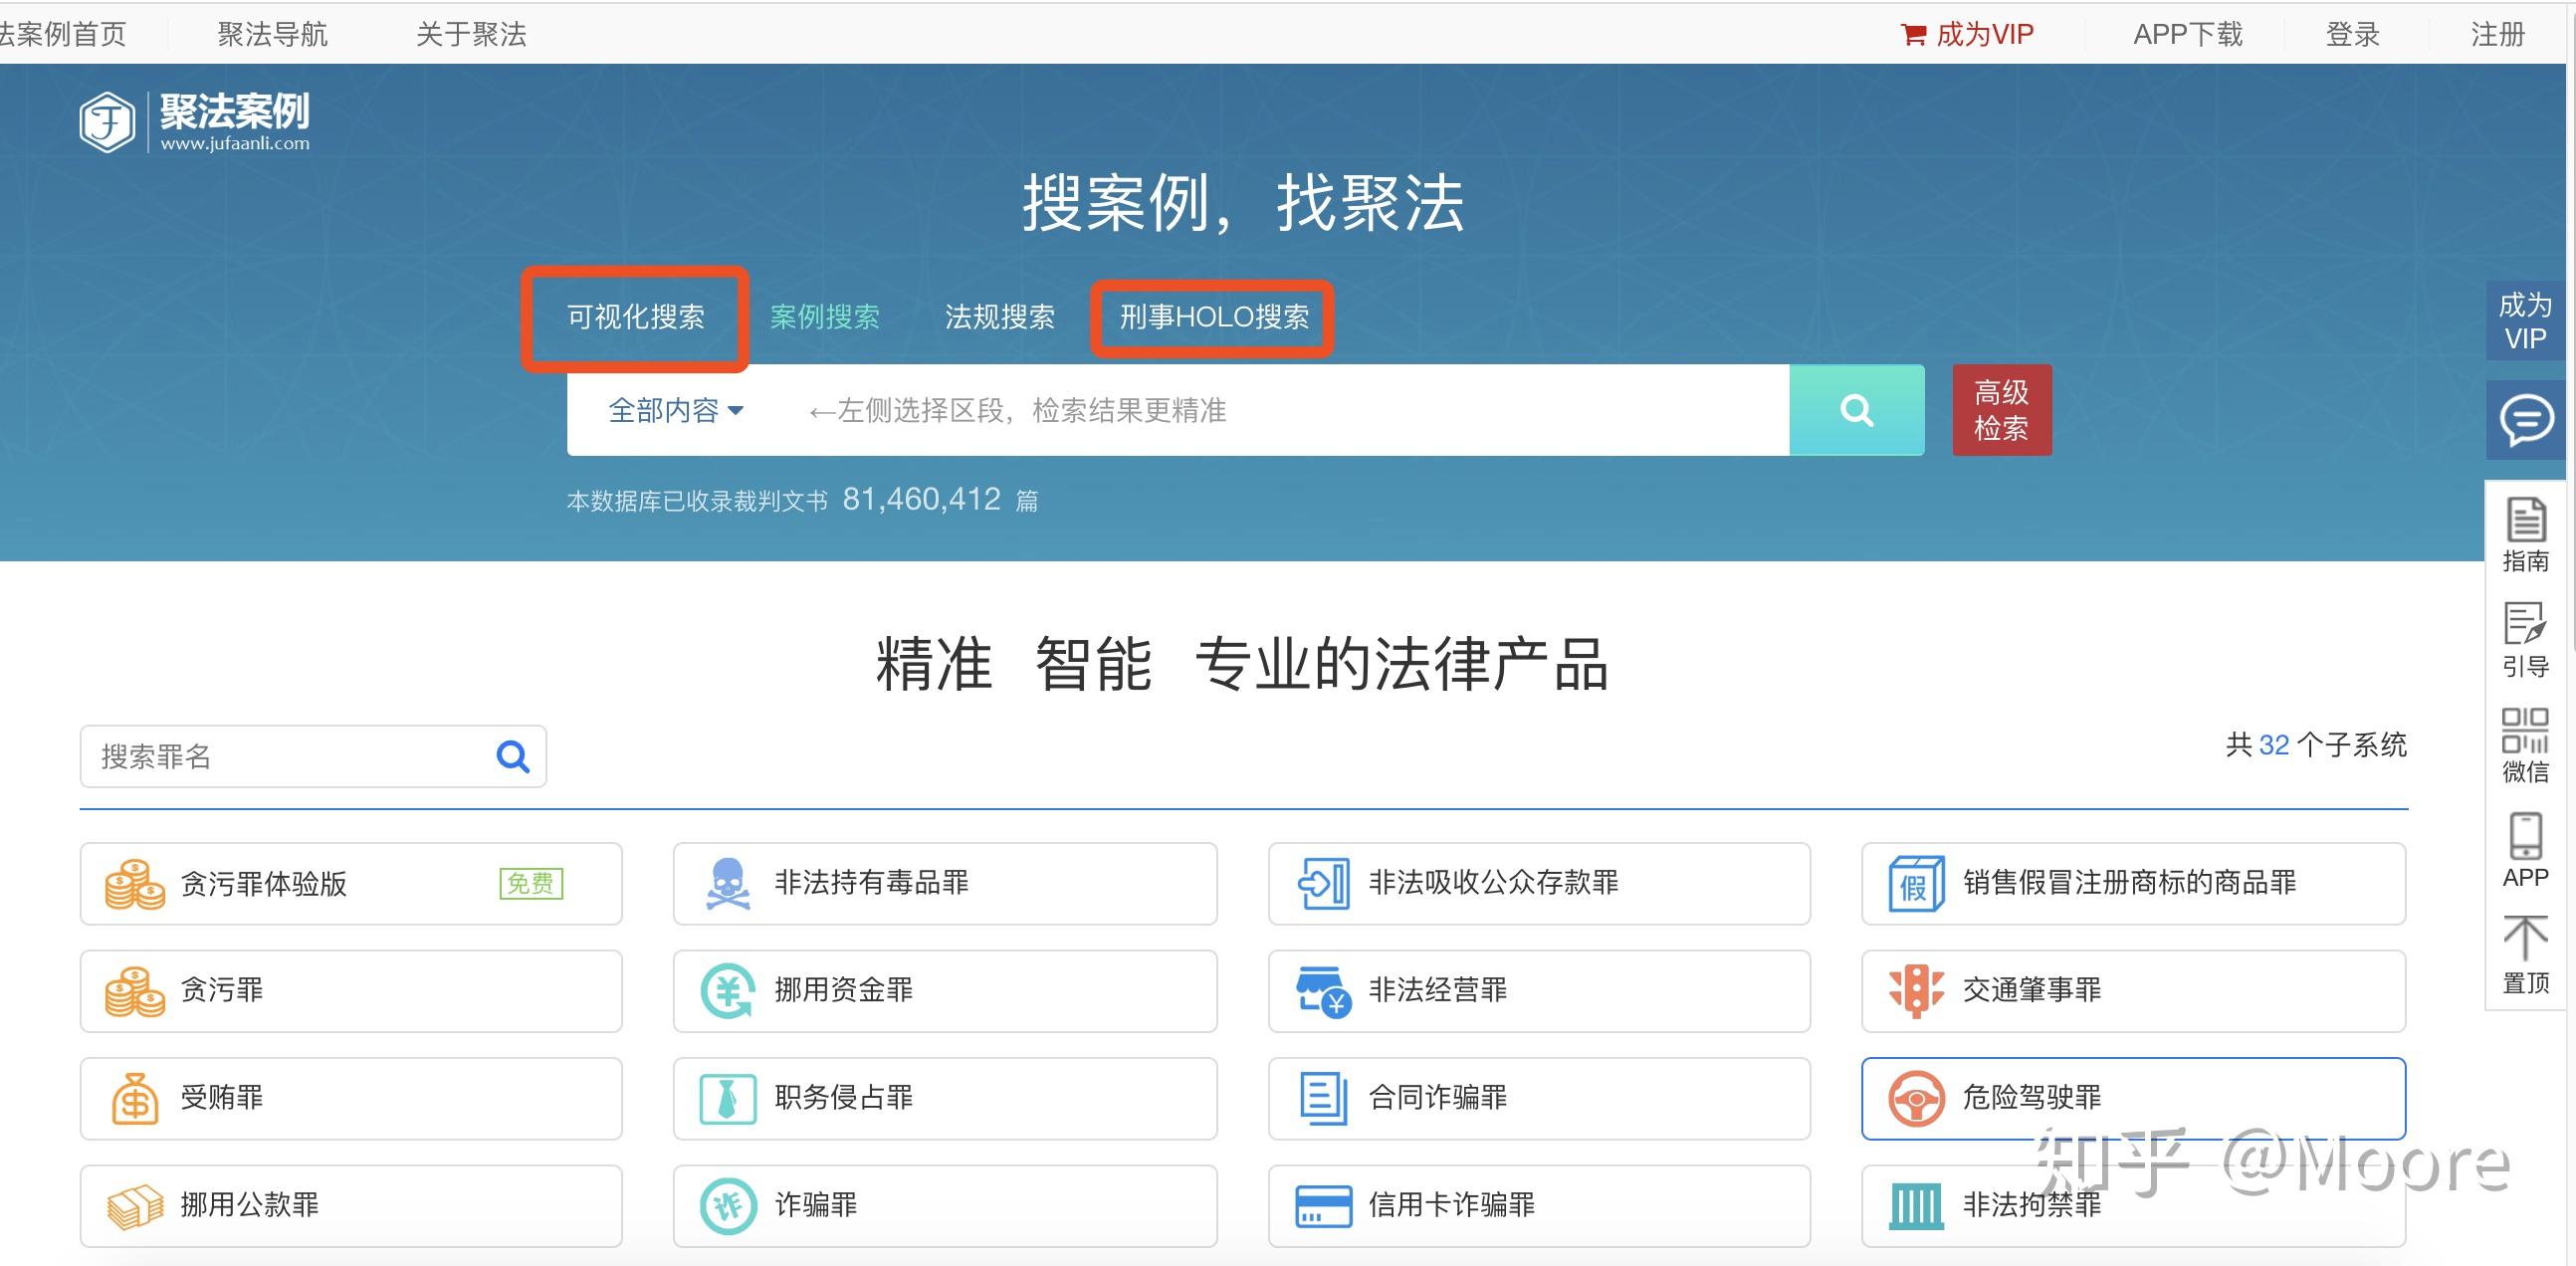Expand the 全部内容 dropdown
The width and height of the screenshot is (2576, 1266).
pos(675,410)
